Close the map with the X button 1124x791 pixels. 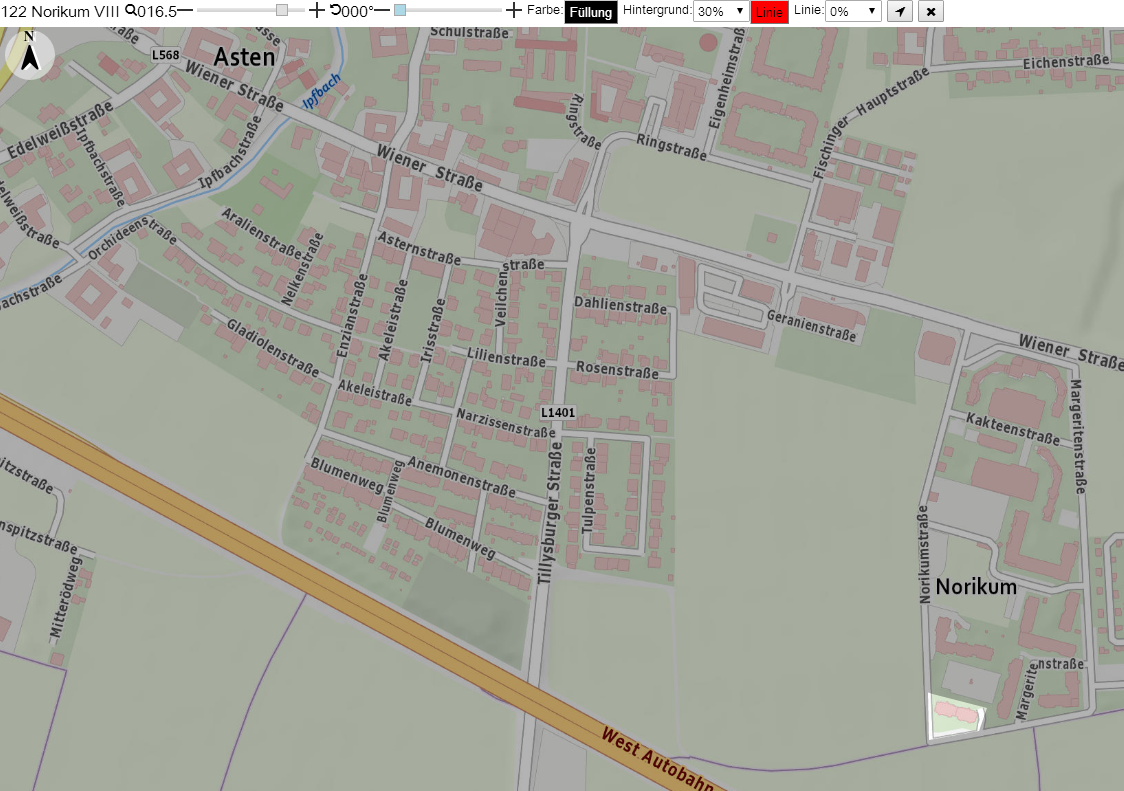click(930, 11)
